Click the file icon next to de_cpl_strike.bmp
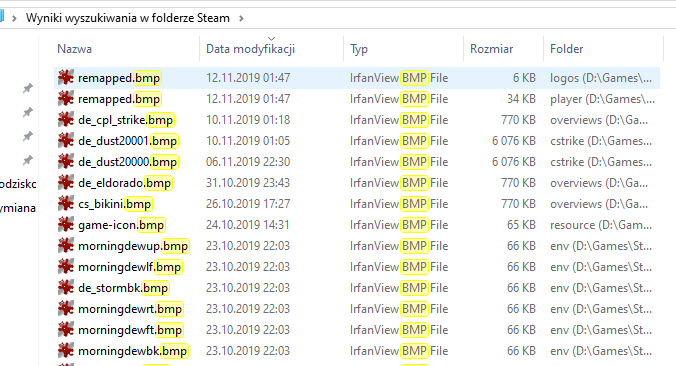The height and width of the screenshot is (366, 676). pyautogui.click(x=66, y=120)
